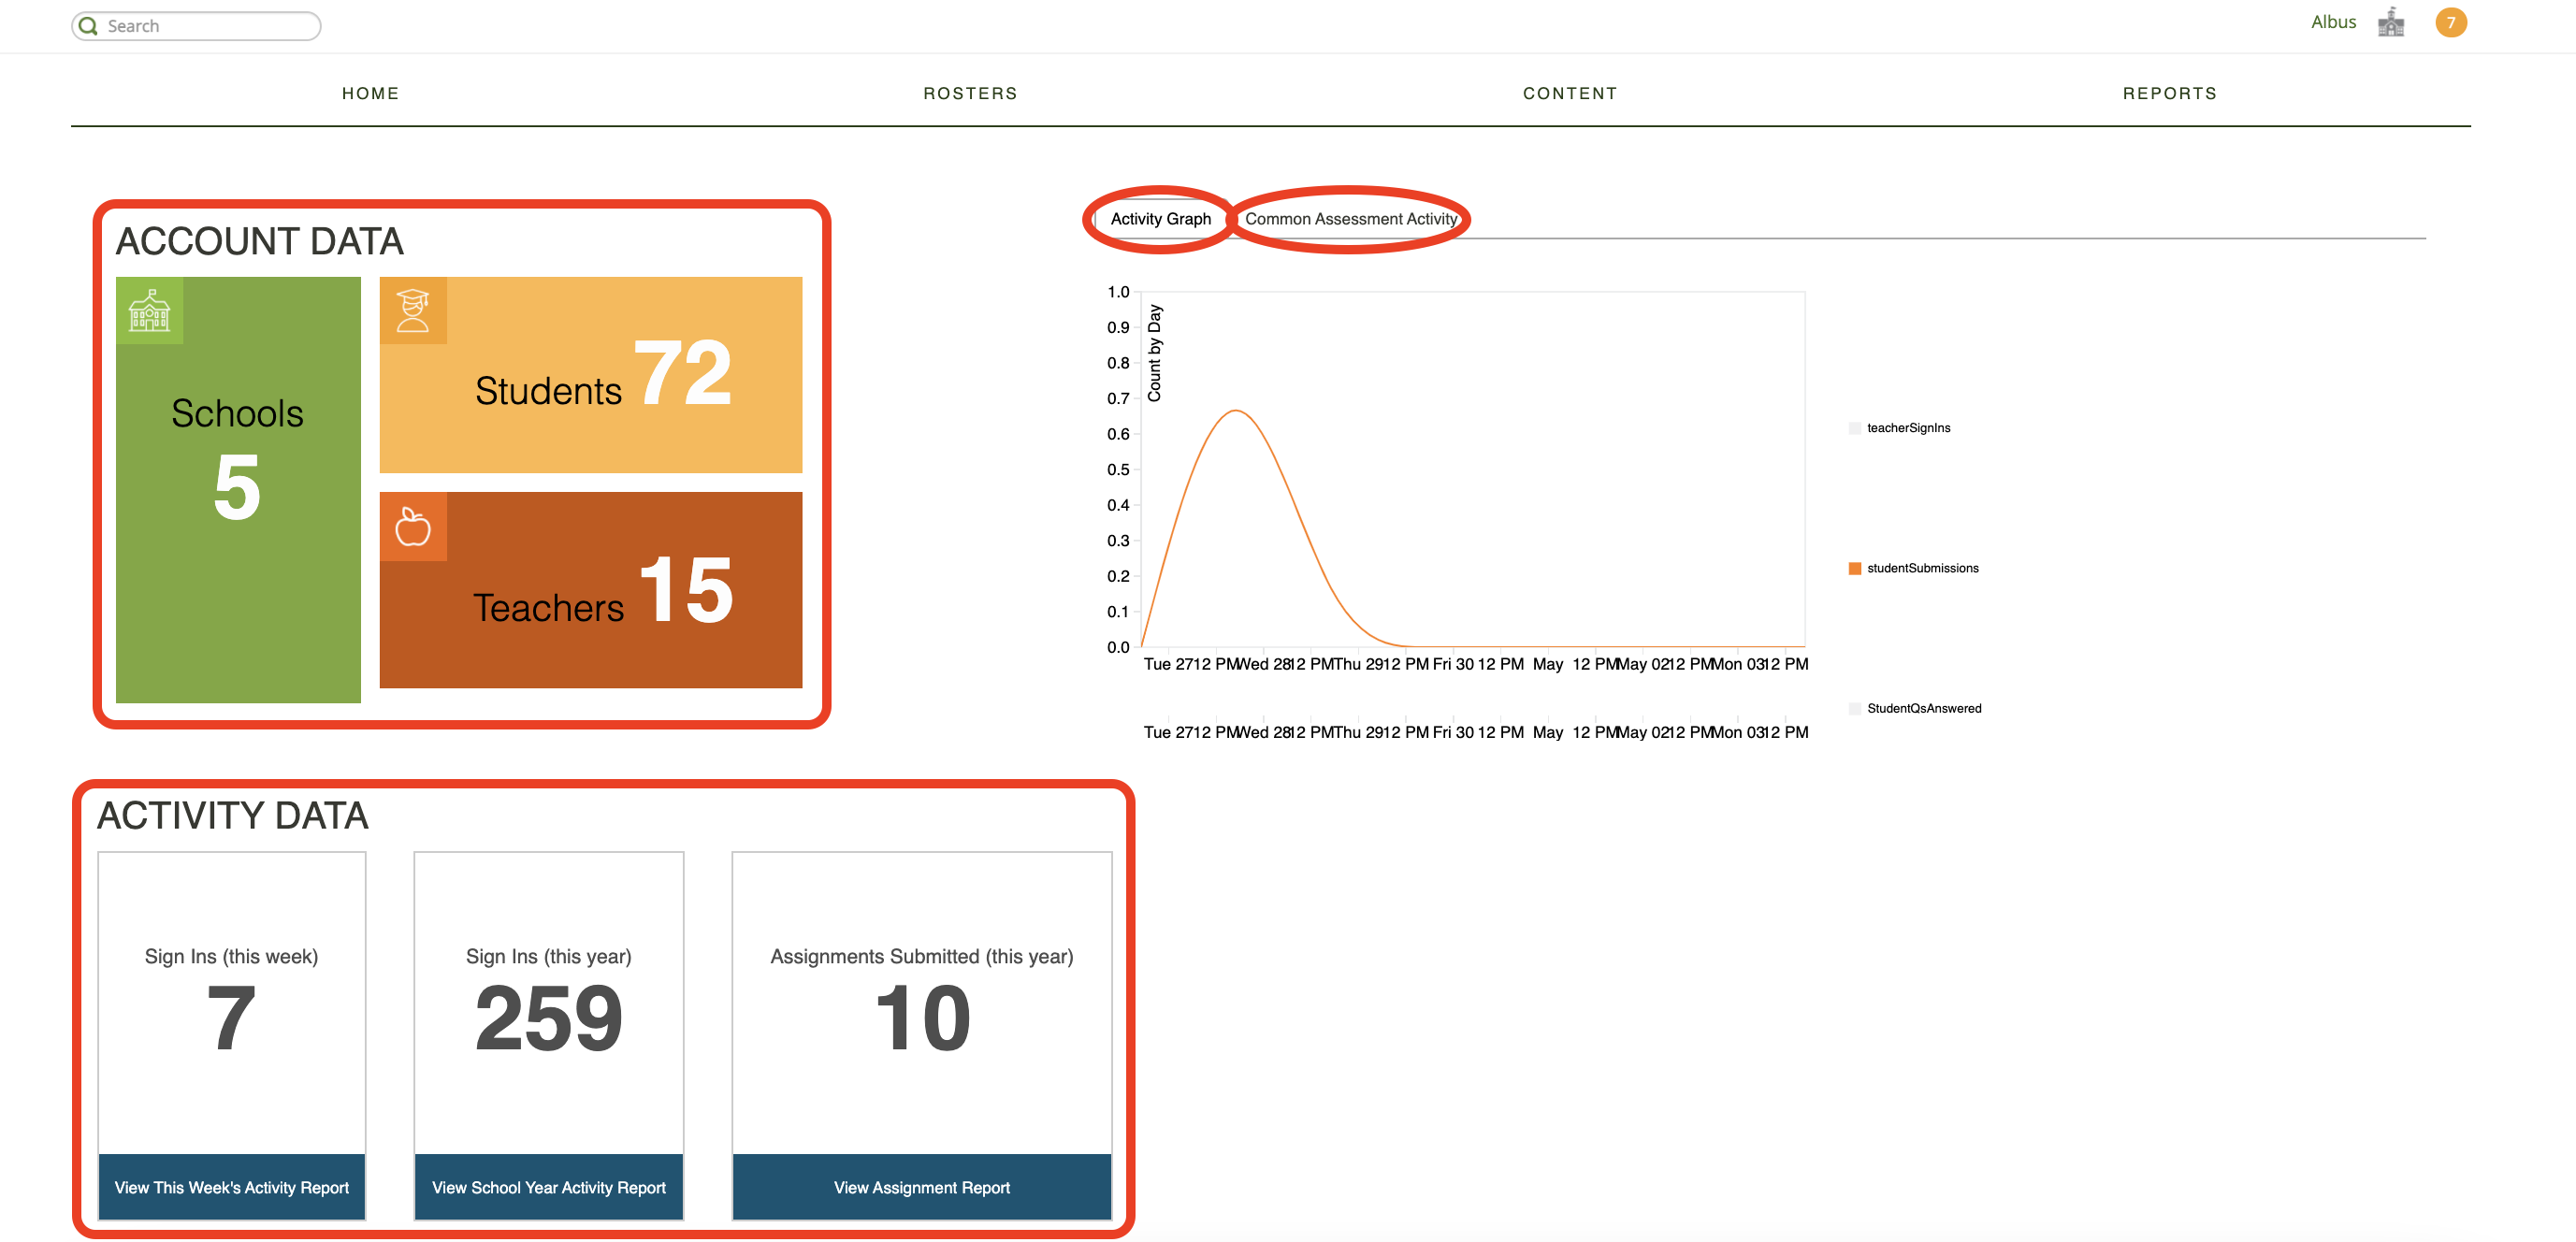The width and height of the screenshot is (2576, 1242).
Task: Open the CONTENT menu
Action: pyautogui.click(x=1569, y=93)
